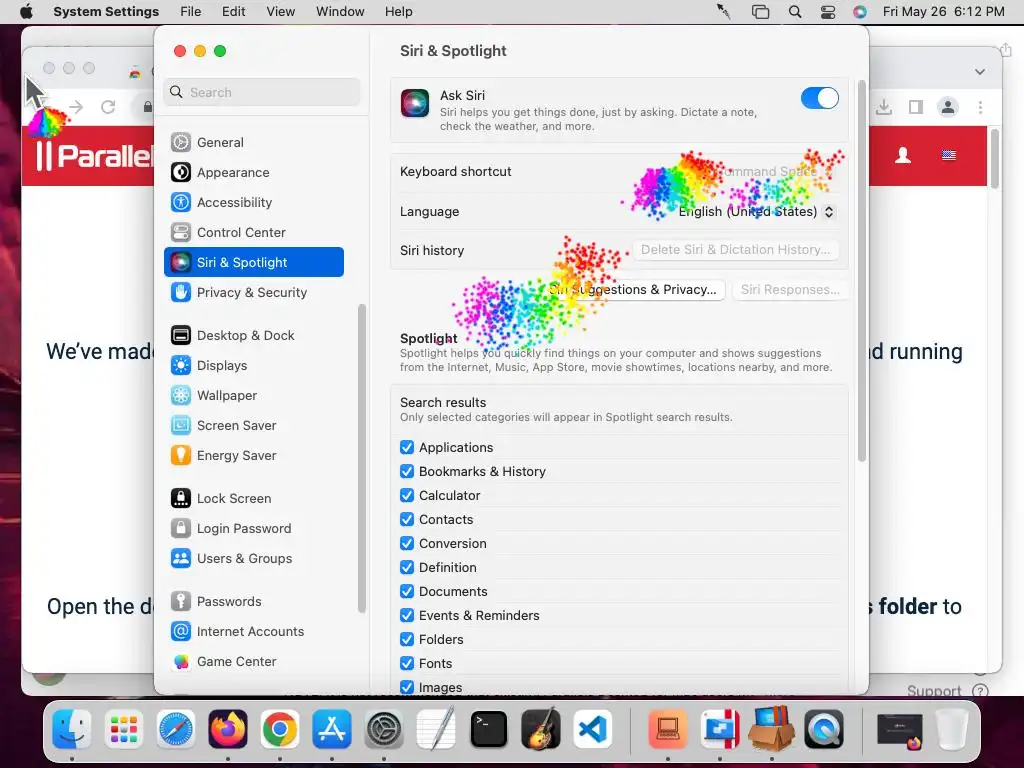1024x768 pixels.
Task: Open App Store in the Dock
Action: [332, 729]
